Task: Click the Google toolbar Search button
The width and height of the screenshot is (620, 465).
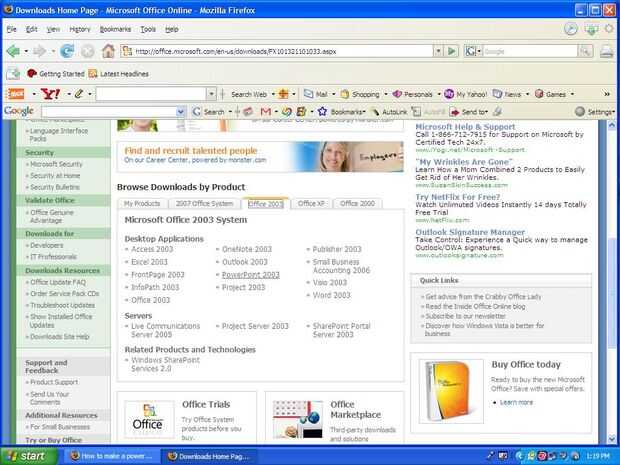Action: pos(208,112)
